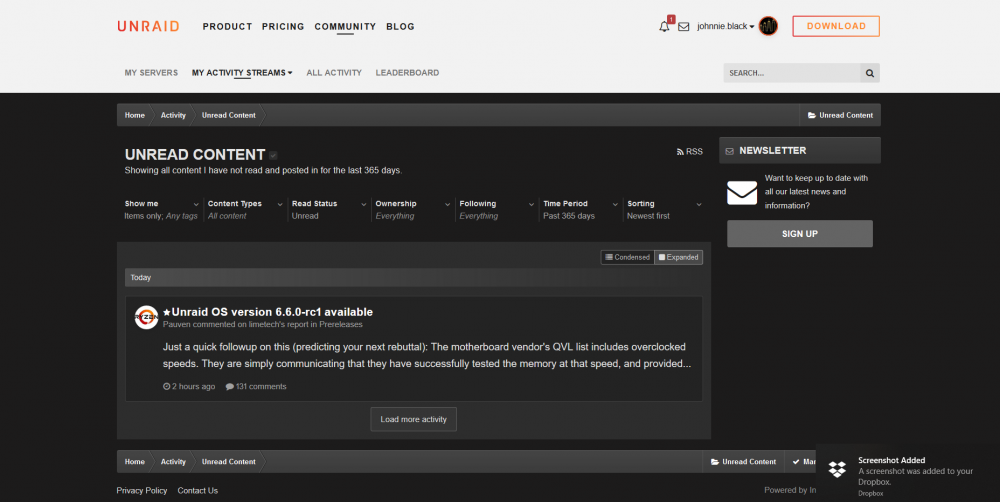Open Unraid OS version 6.6.0-rc1 available
Image resolution: width=1000 pixels, height=502 pixels.
272,312
